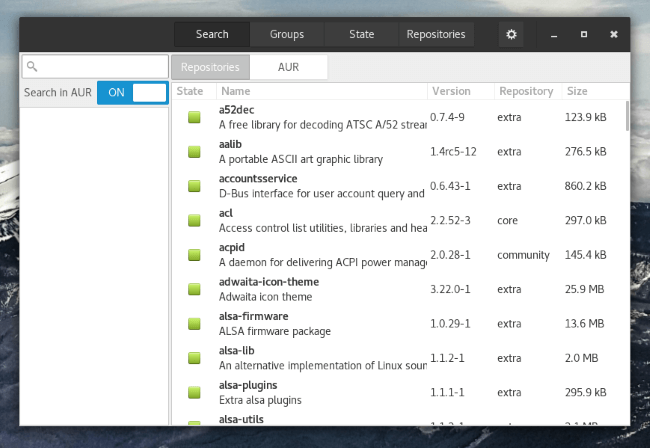
Task: Click the 13.6 MB size cell
Action: coord(585,324)
